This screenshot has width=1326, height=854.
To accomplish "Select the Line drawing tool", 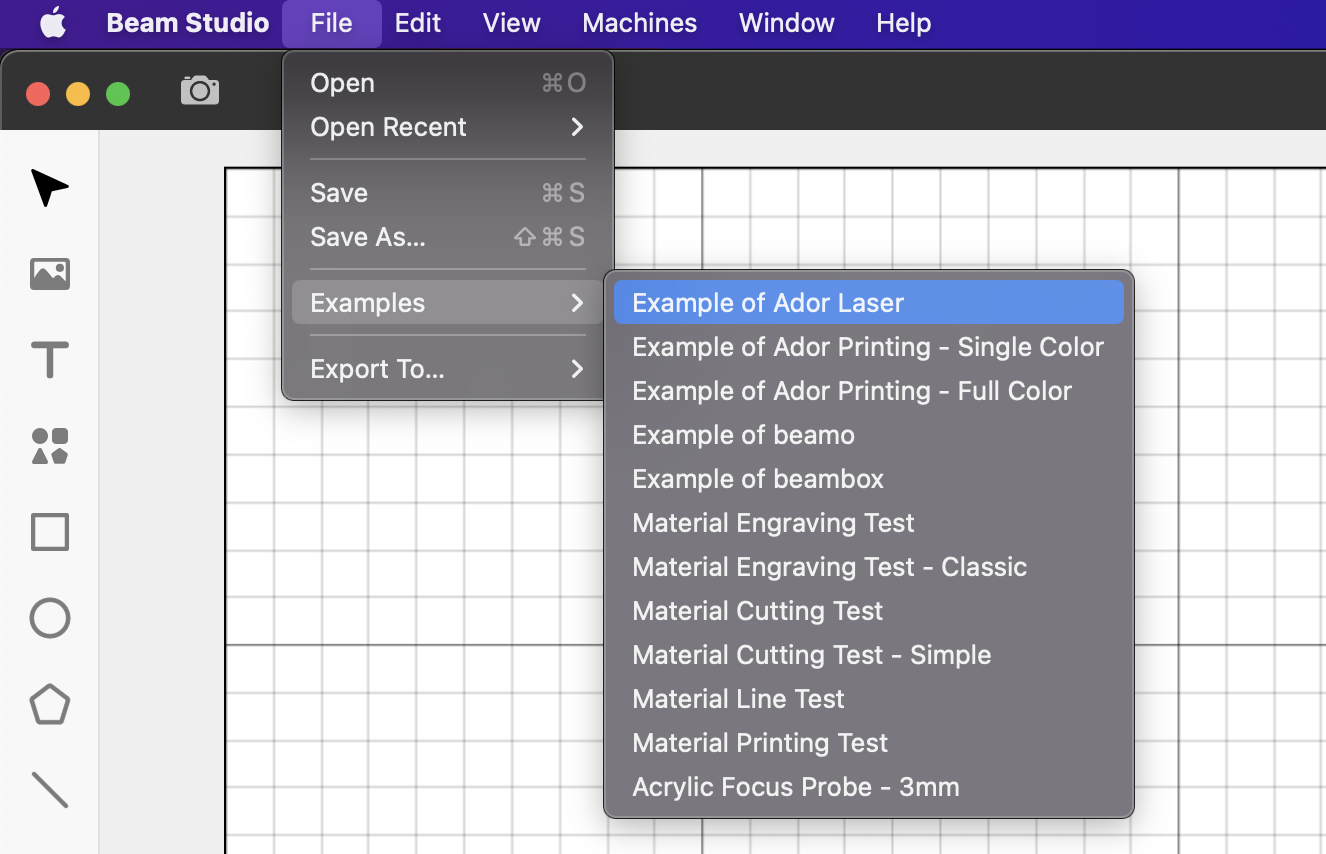I will [49, 790].
